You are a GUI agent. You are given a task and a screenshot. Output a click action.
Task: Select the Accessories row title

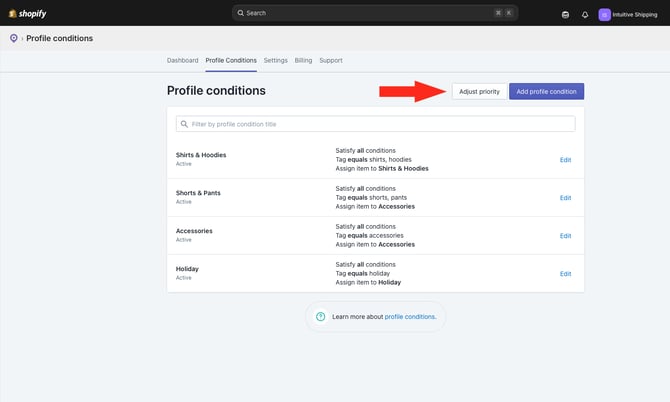(194, 231)
